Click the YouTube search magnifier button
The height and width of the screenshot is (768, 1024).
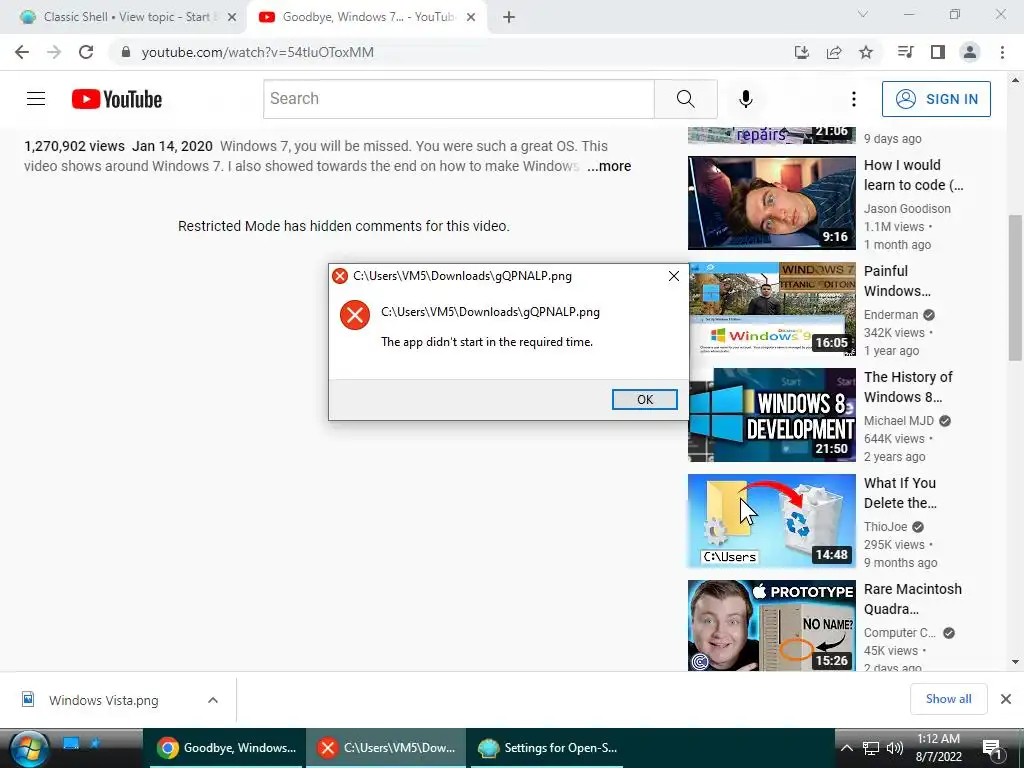pyautogui.click(x=686, y=99)
